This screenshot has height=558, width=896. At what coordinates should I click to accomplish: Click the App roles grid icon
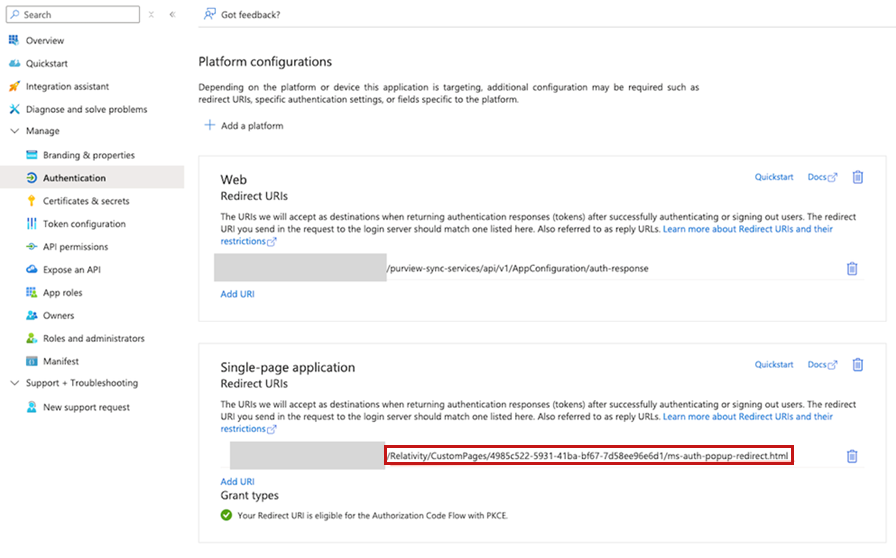[31, 292]
